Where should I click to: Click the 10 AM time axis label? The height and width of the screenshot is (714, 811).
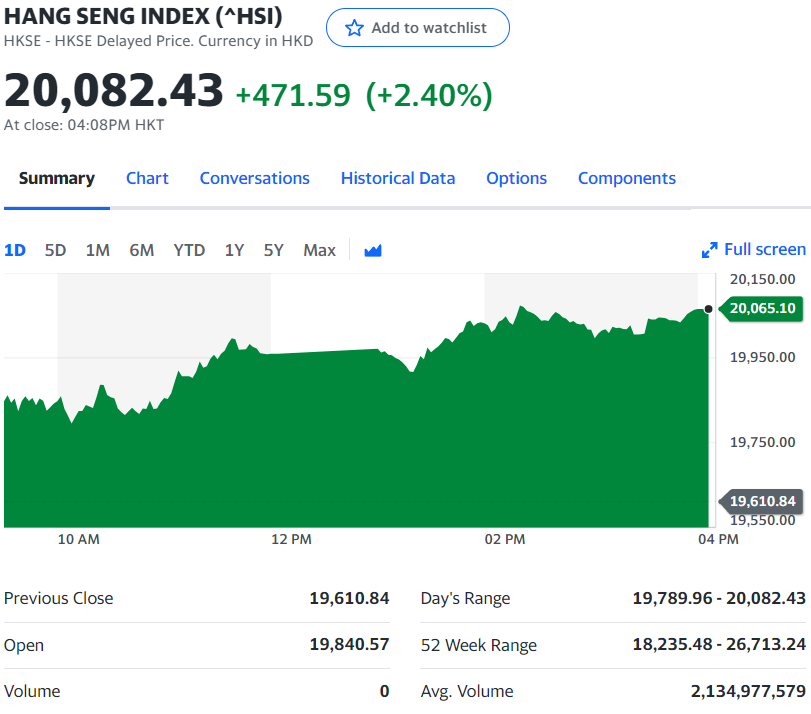79,540
